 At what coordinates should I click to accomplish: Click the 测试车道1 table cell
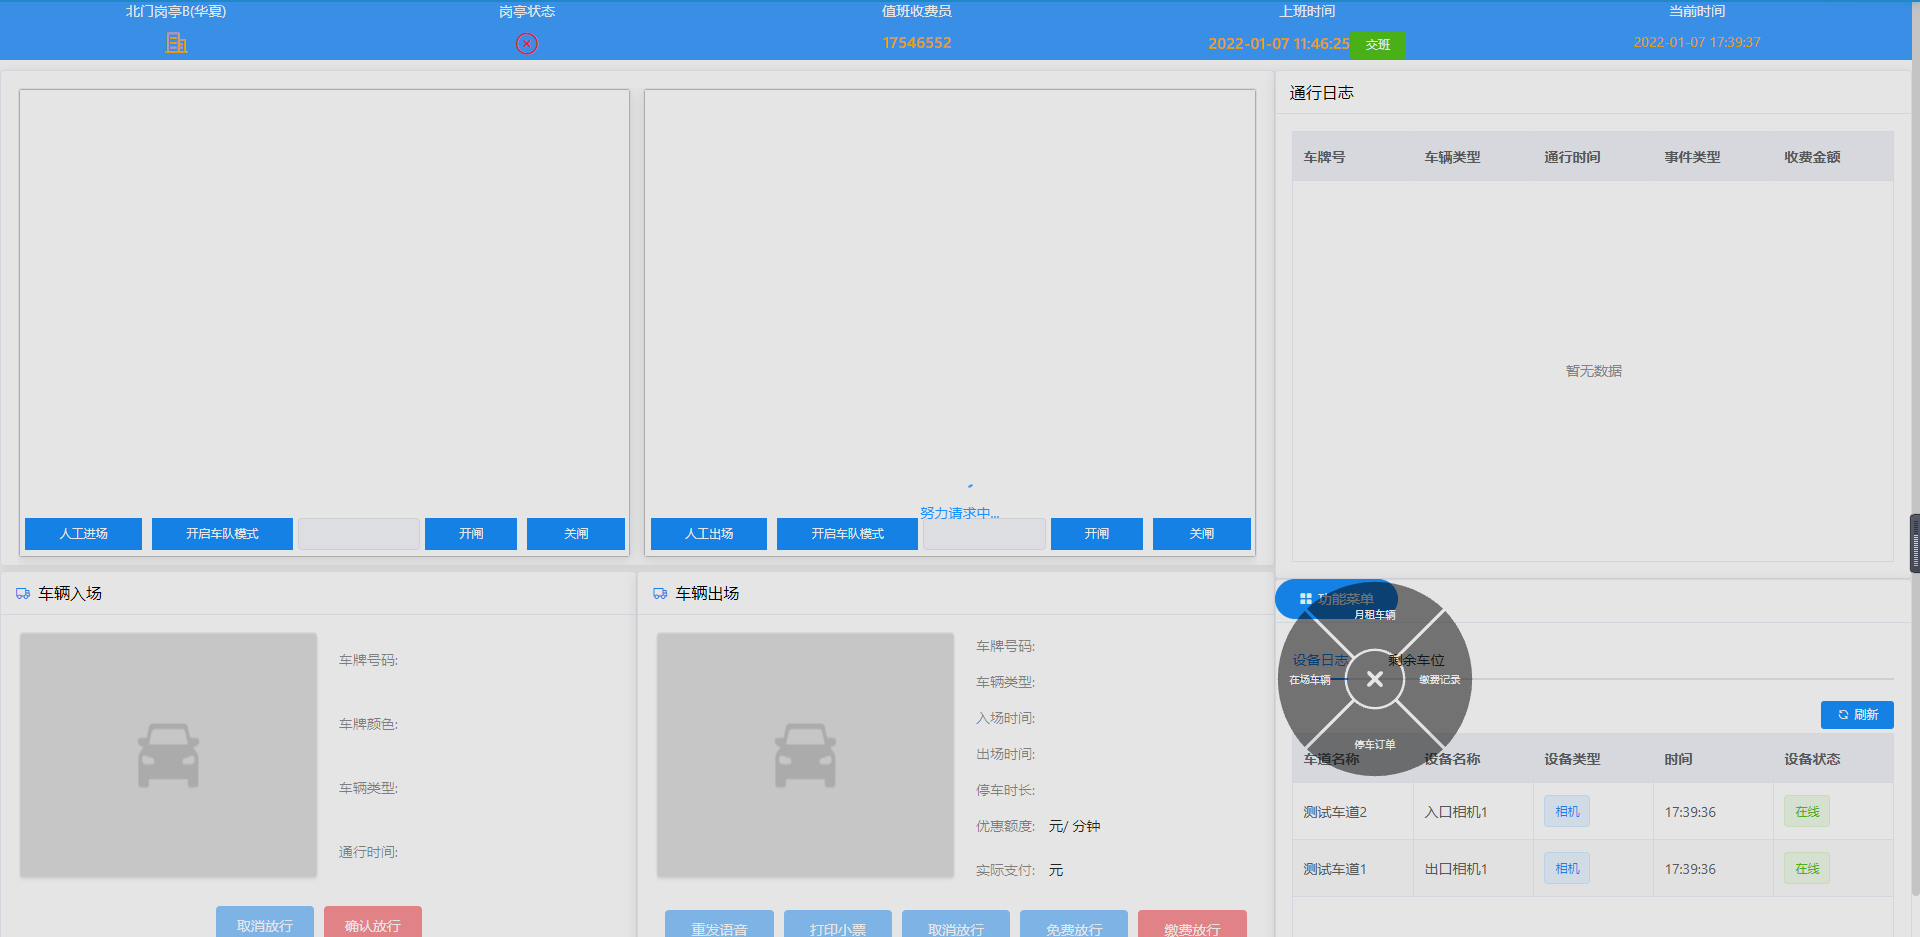click(x=1353, y=869)
